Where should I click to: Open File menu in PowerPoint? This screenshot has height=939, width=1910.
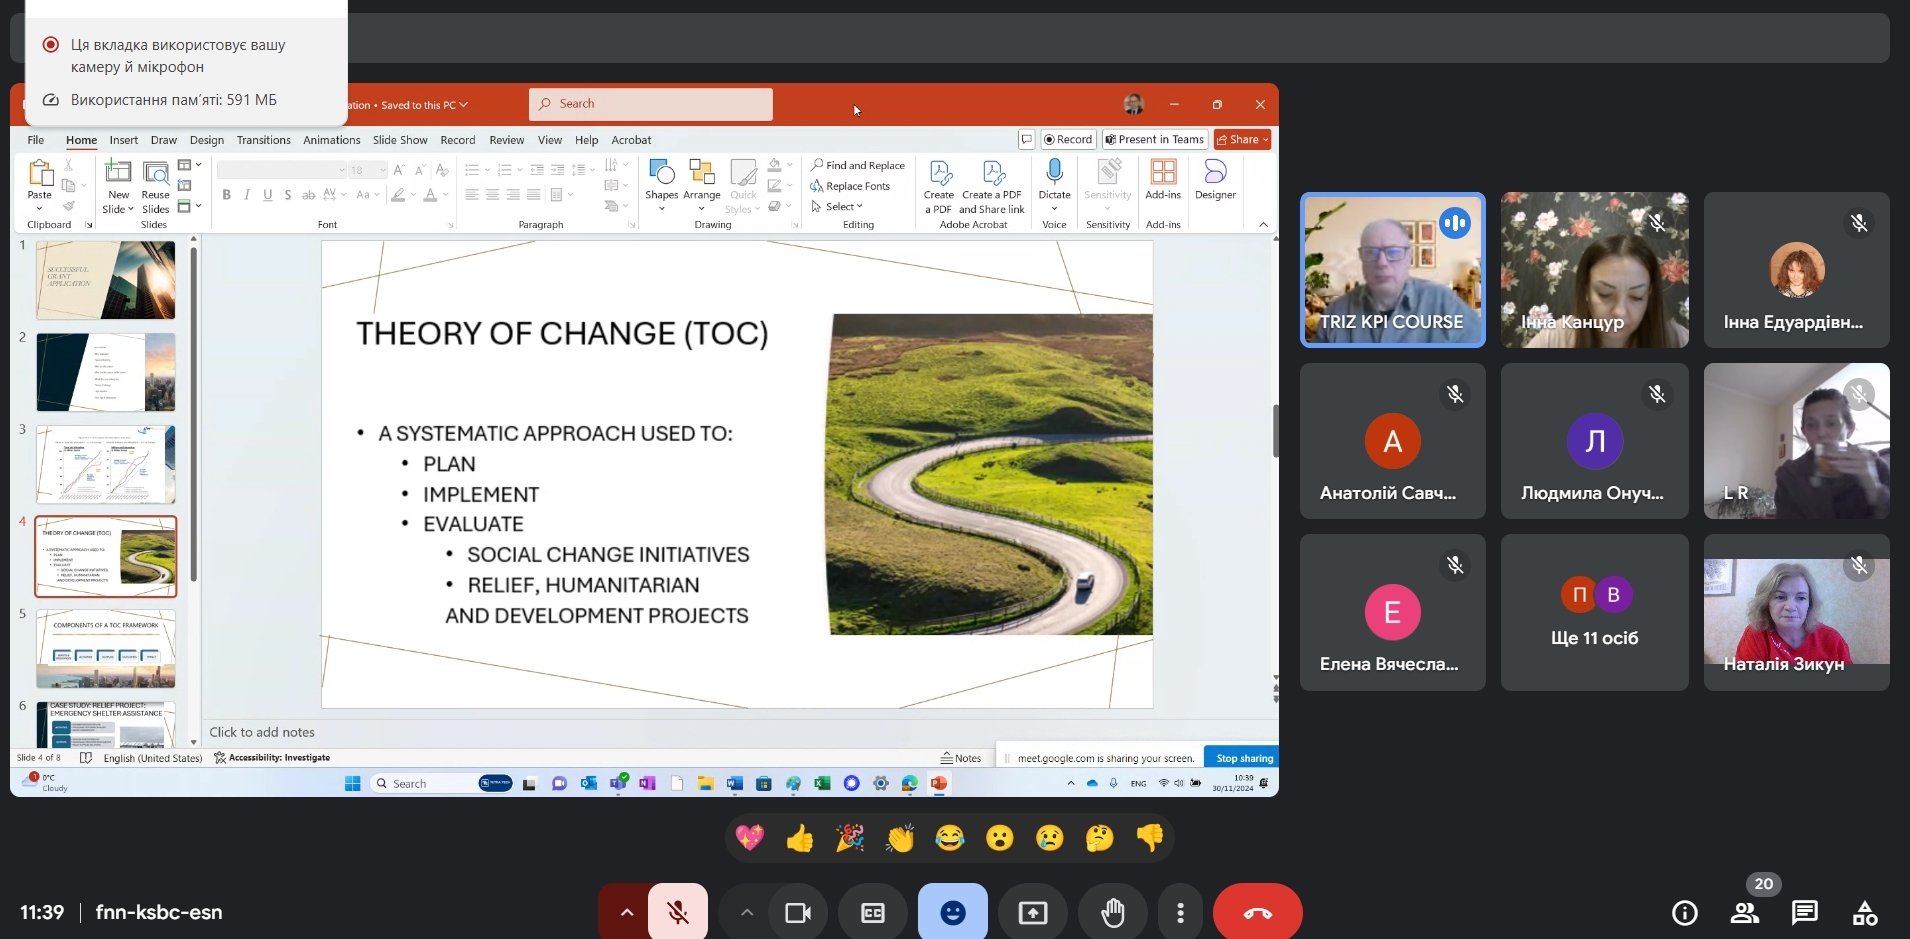click(x=36, y=140)
